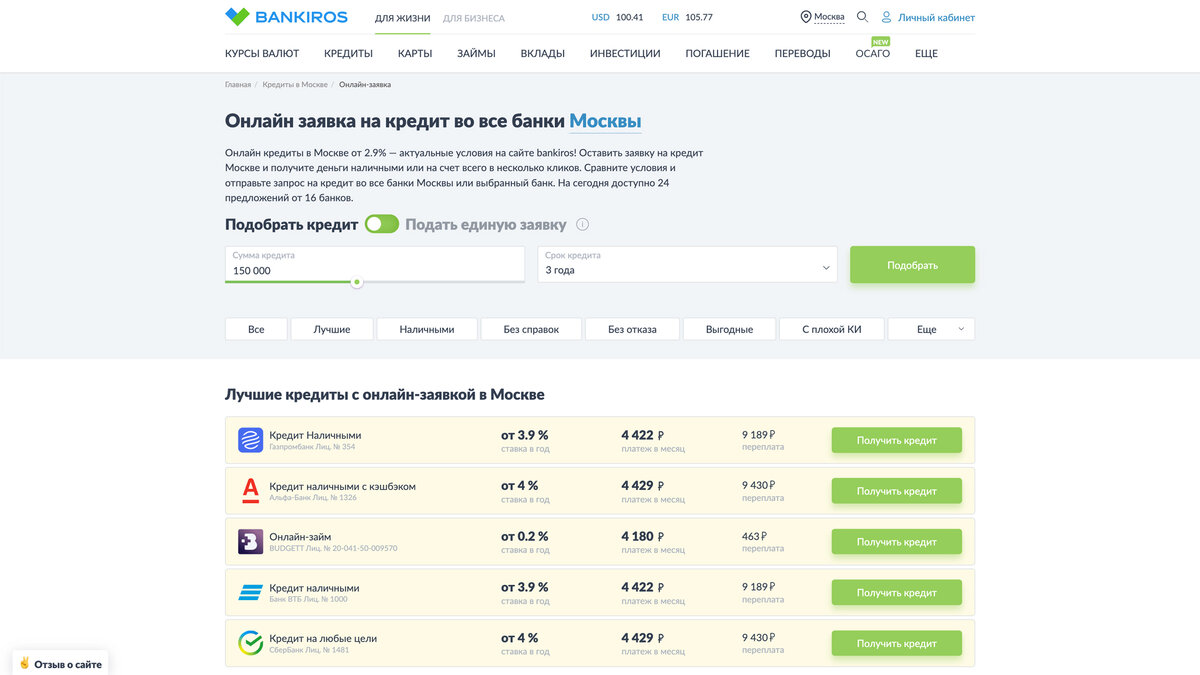The height and width of the screenshot is (675, 1200).
Task: Click the ВТБ bank logo icon
Action: click(x=250, y=593)
